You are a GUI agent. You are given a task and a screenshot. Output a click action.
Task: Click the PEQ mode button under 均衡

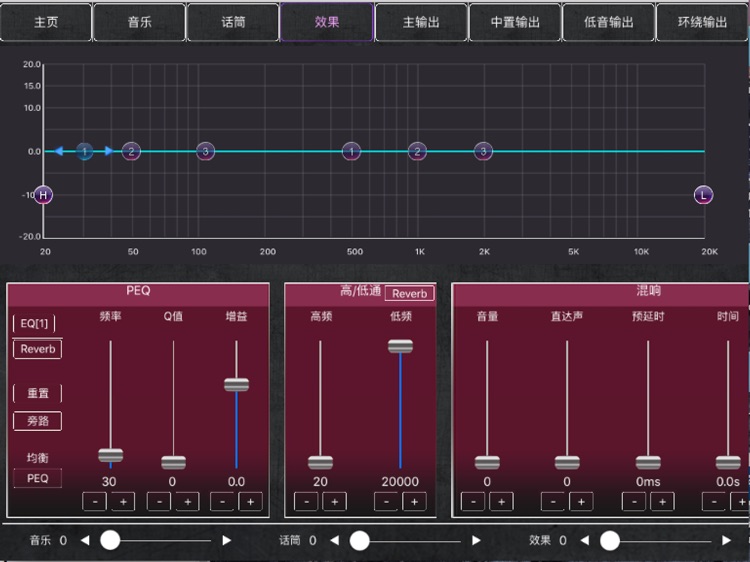(x=38, y=478)
